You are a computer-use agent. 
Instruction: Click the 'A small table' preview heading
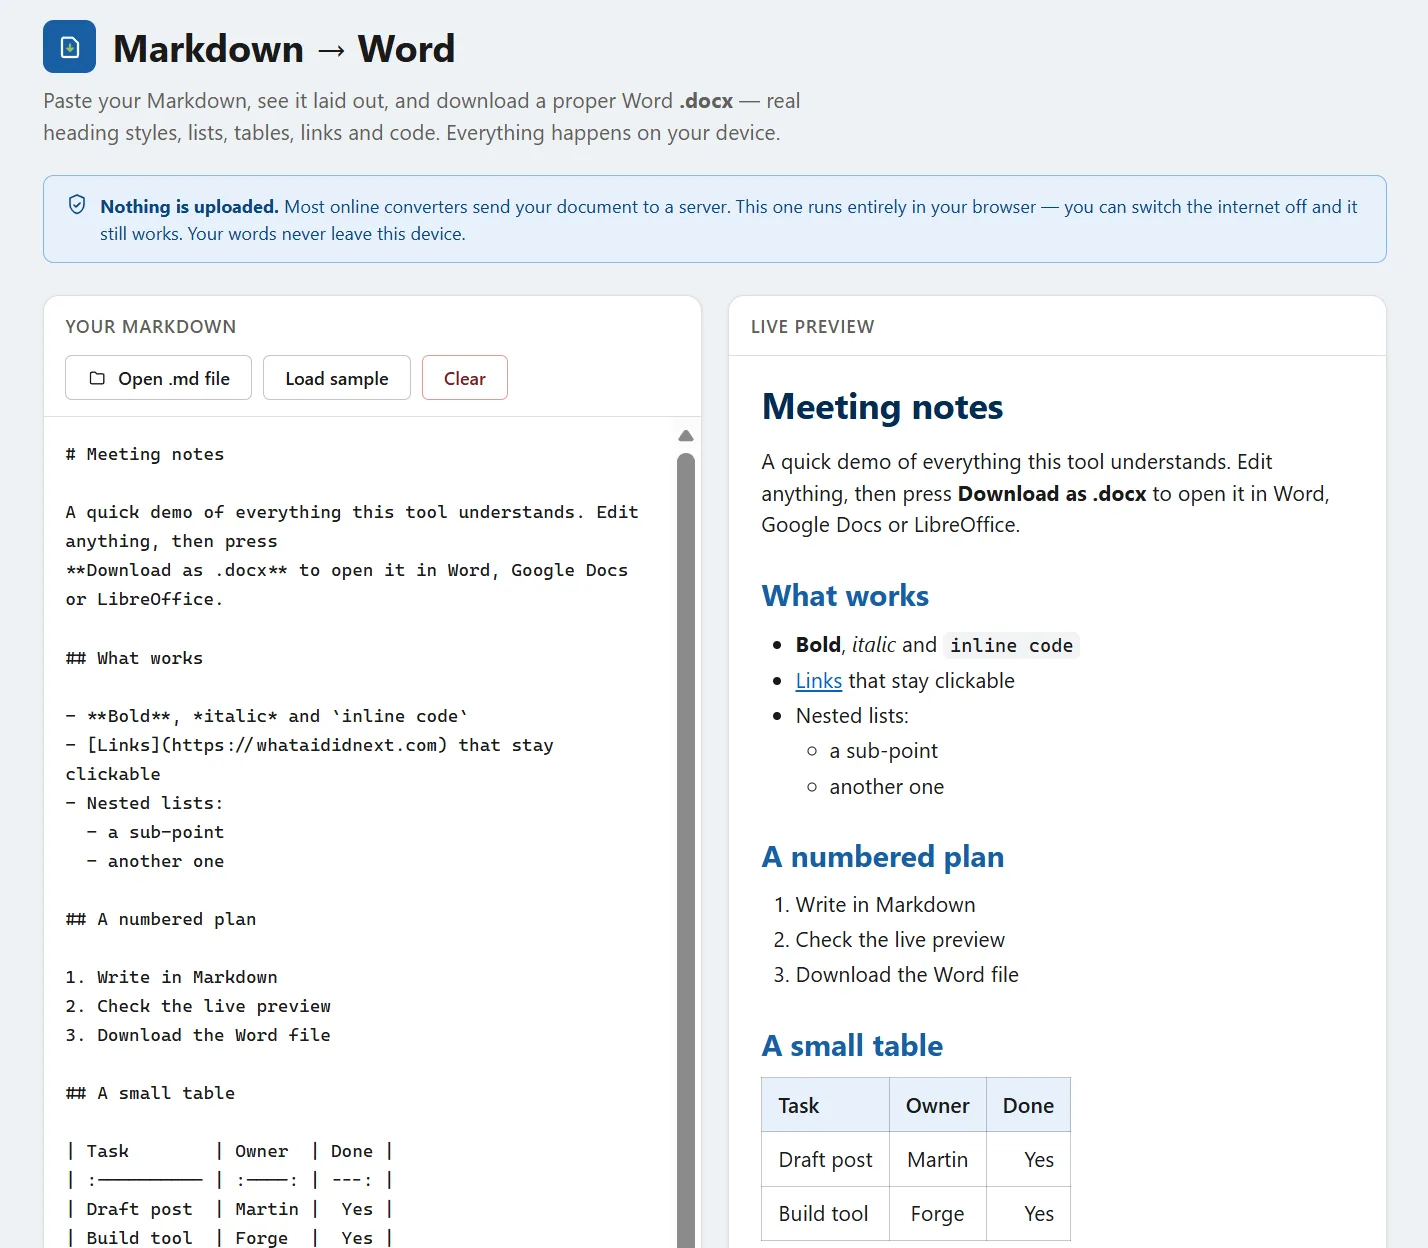[852, 1046]
